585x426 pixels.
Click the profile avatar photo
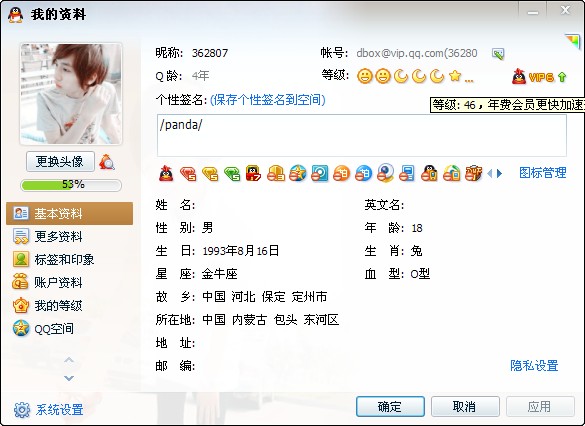coord(71,93)
